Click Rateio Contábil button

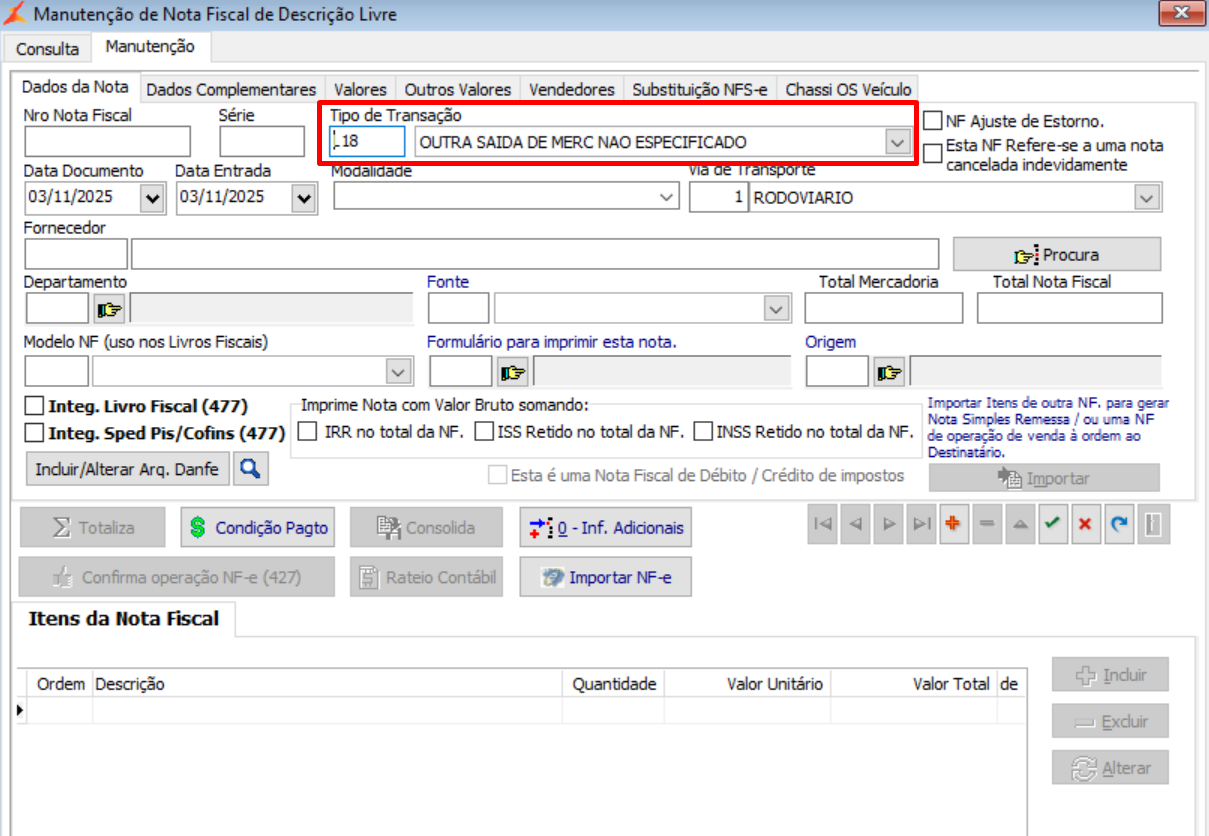click(x=426, y=577)
